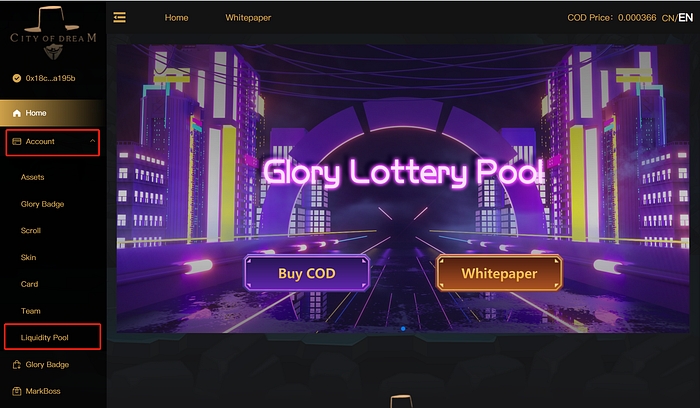Viewport: 700px width, 408px height.
Task: Open Liquidity Pool under Account
Action: (45, 337)
